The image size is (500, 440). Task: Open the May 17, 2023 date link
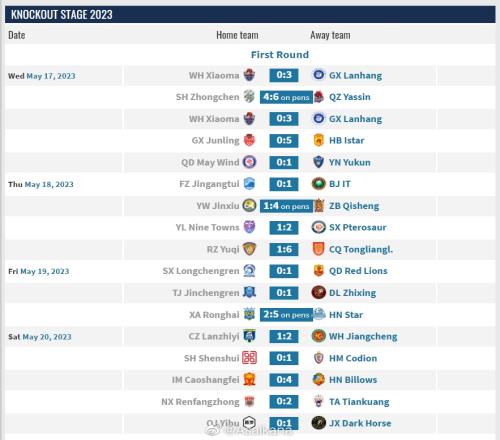(51, 76)
